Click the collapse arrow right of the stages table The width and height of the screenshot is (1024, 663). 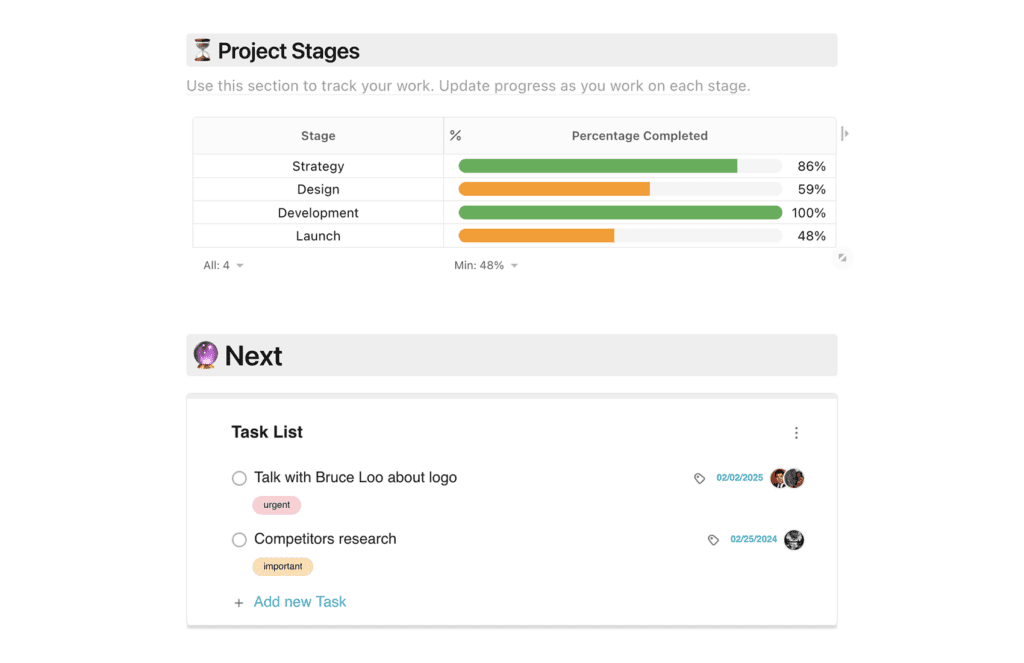click(844, 131)
